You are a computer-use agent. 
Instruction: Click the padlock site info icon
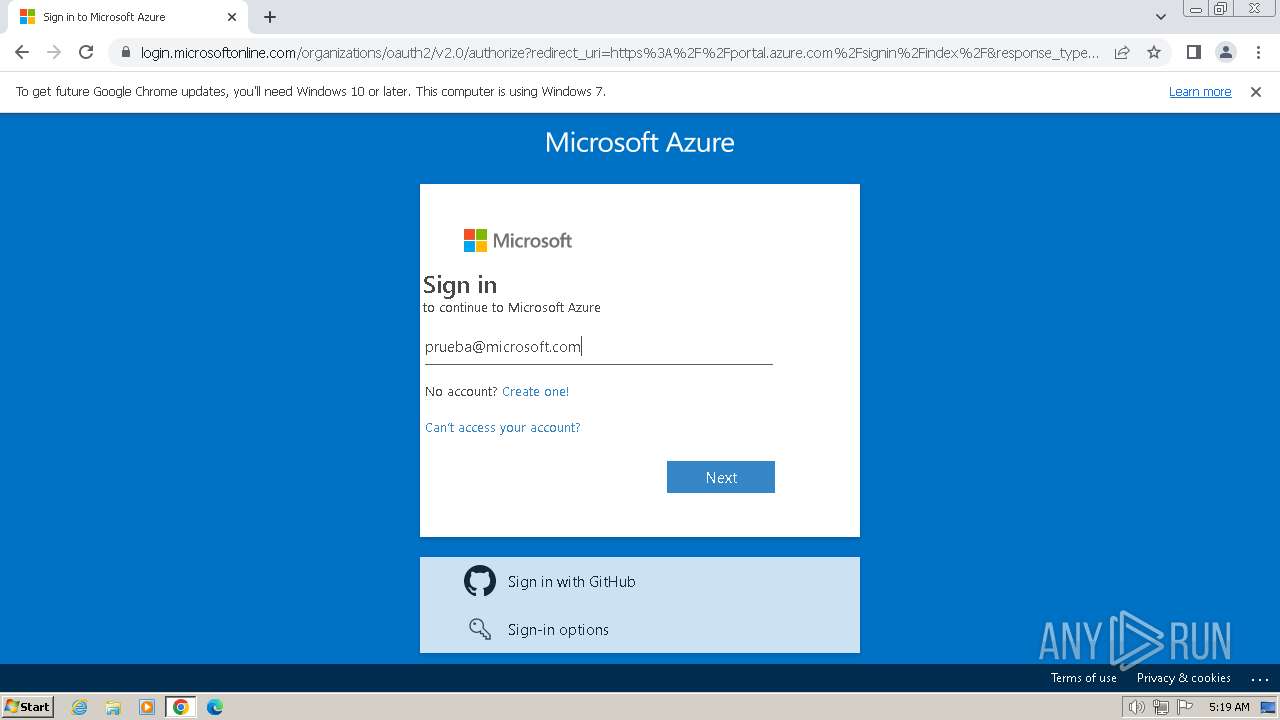coord(125,53)
